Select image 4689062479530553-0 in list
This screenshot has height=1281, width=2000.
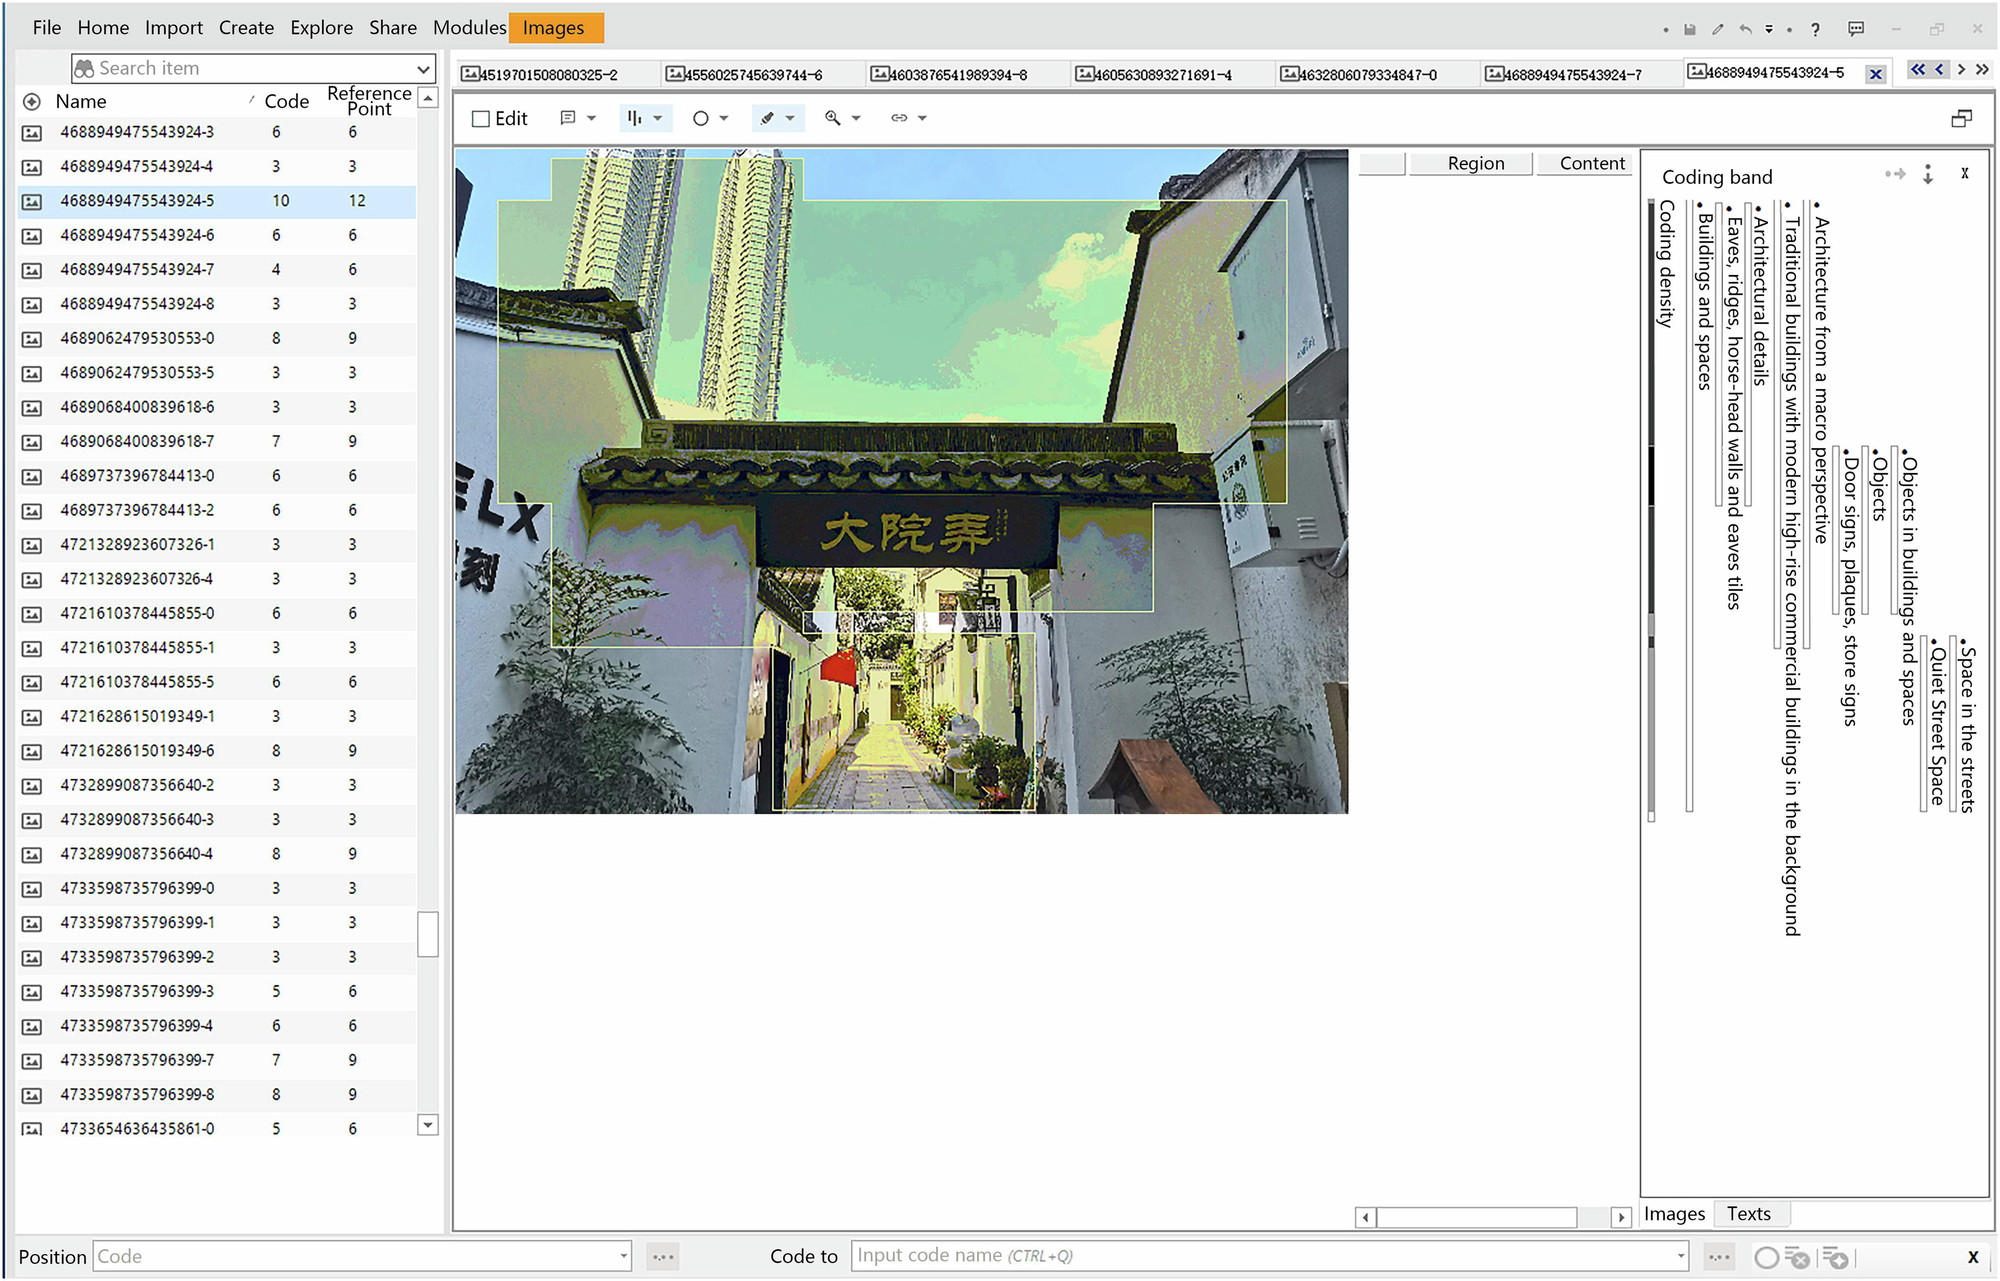(137, 338)
